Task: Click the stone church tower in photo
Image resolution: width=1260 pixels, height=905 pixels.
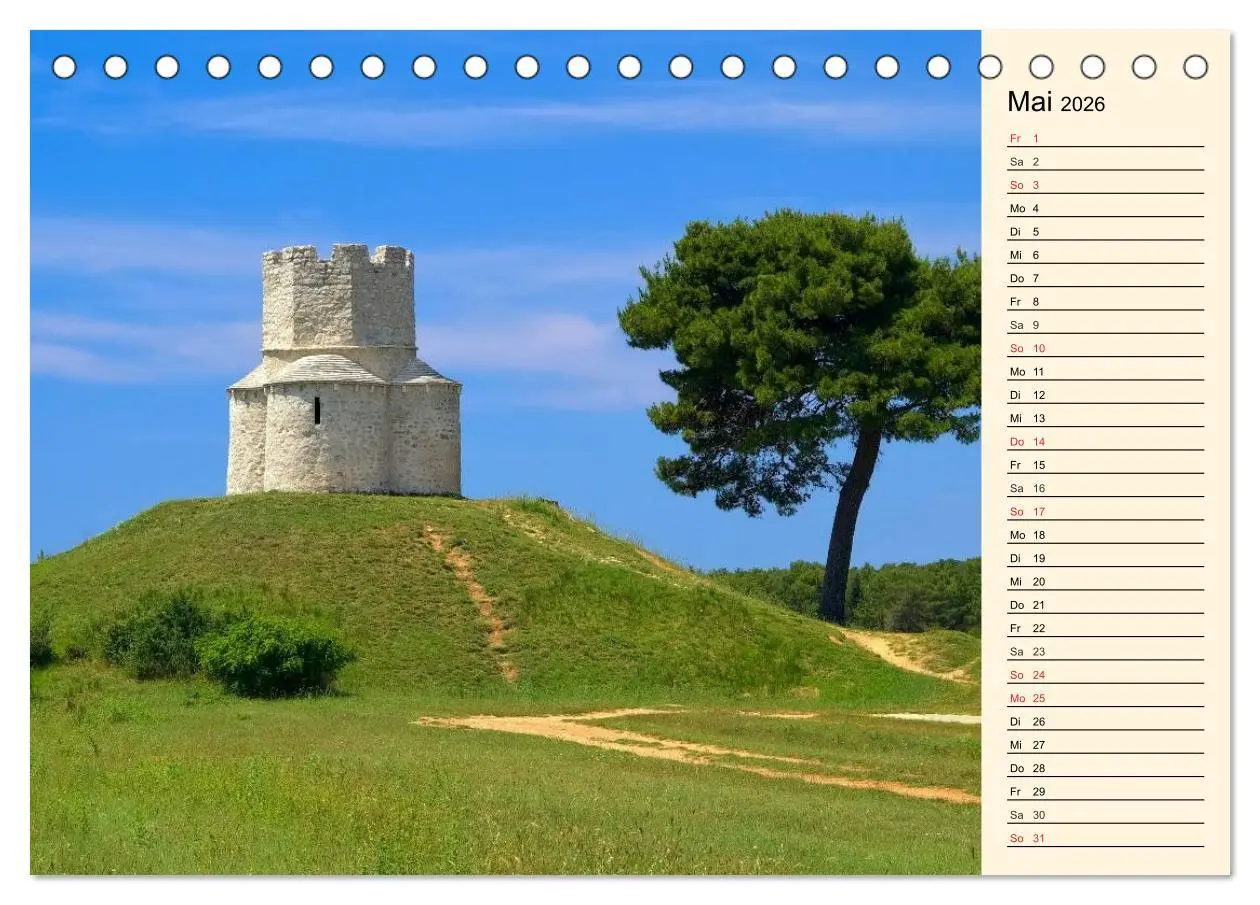Action: coord(343,370)
